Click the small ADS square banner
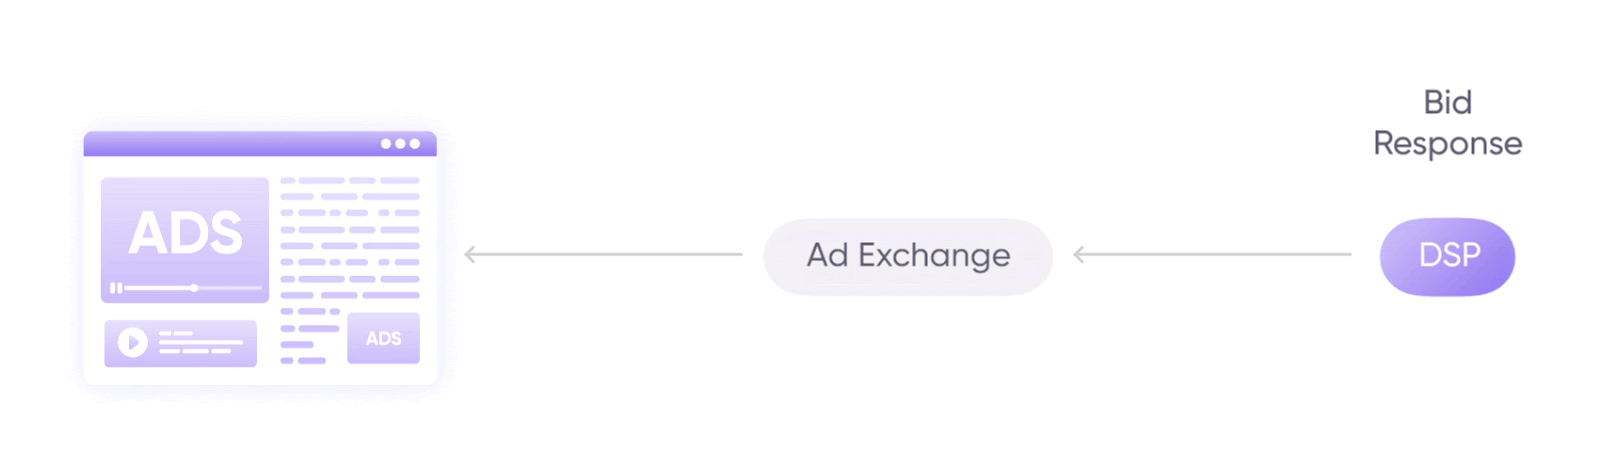1600x471 pixels. 383,338
